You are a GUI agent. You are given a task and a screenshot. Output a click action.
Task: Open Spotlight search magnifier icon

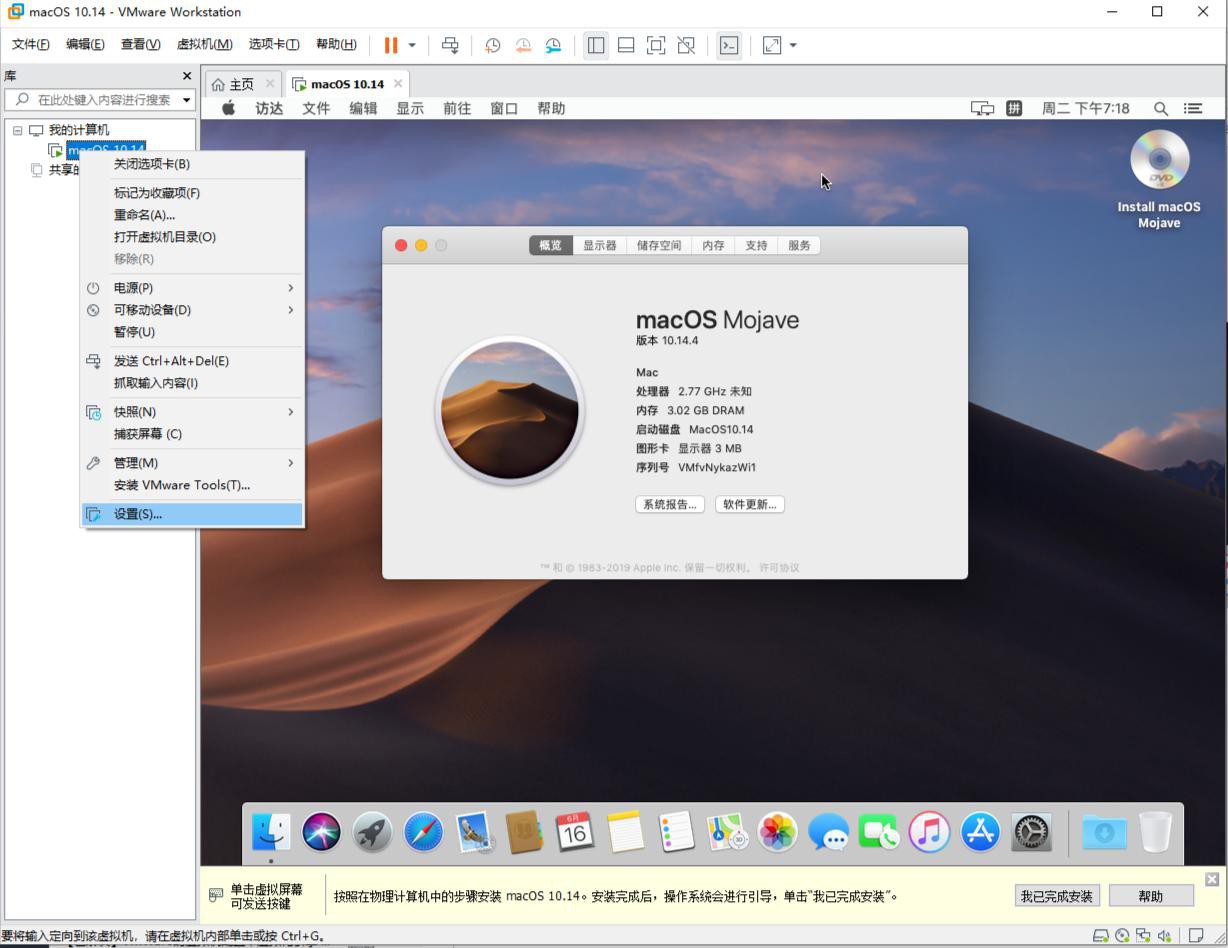tap(1161, 108)
